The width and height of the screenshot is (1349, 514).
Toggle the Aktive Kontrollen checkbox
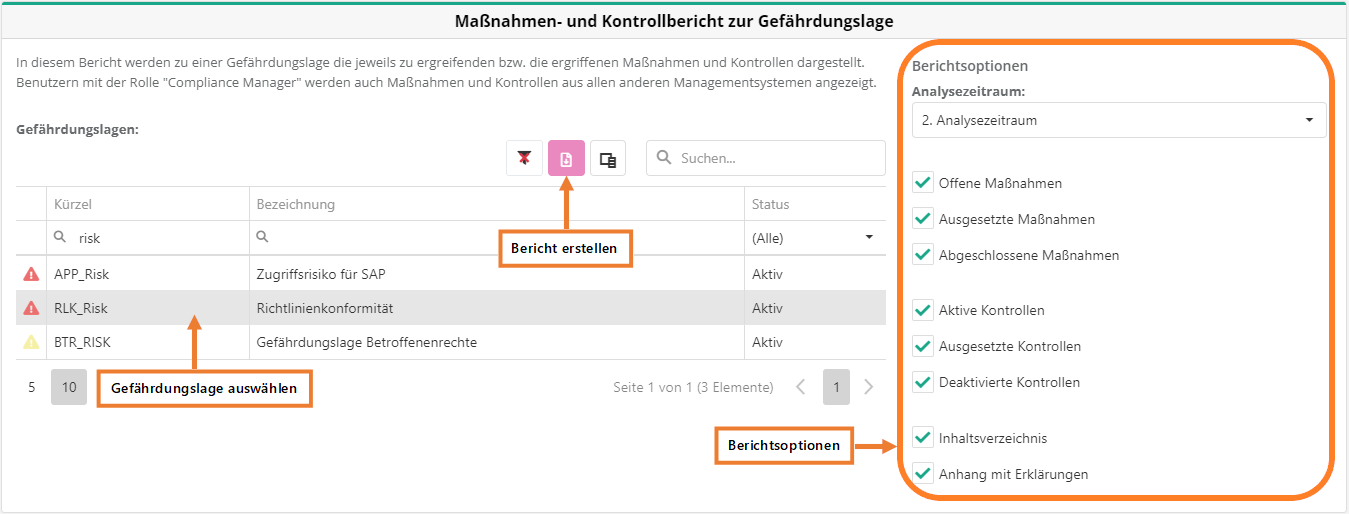[x=923, y=310]
